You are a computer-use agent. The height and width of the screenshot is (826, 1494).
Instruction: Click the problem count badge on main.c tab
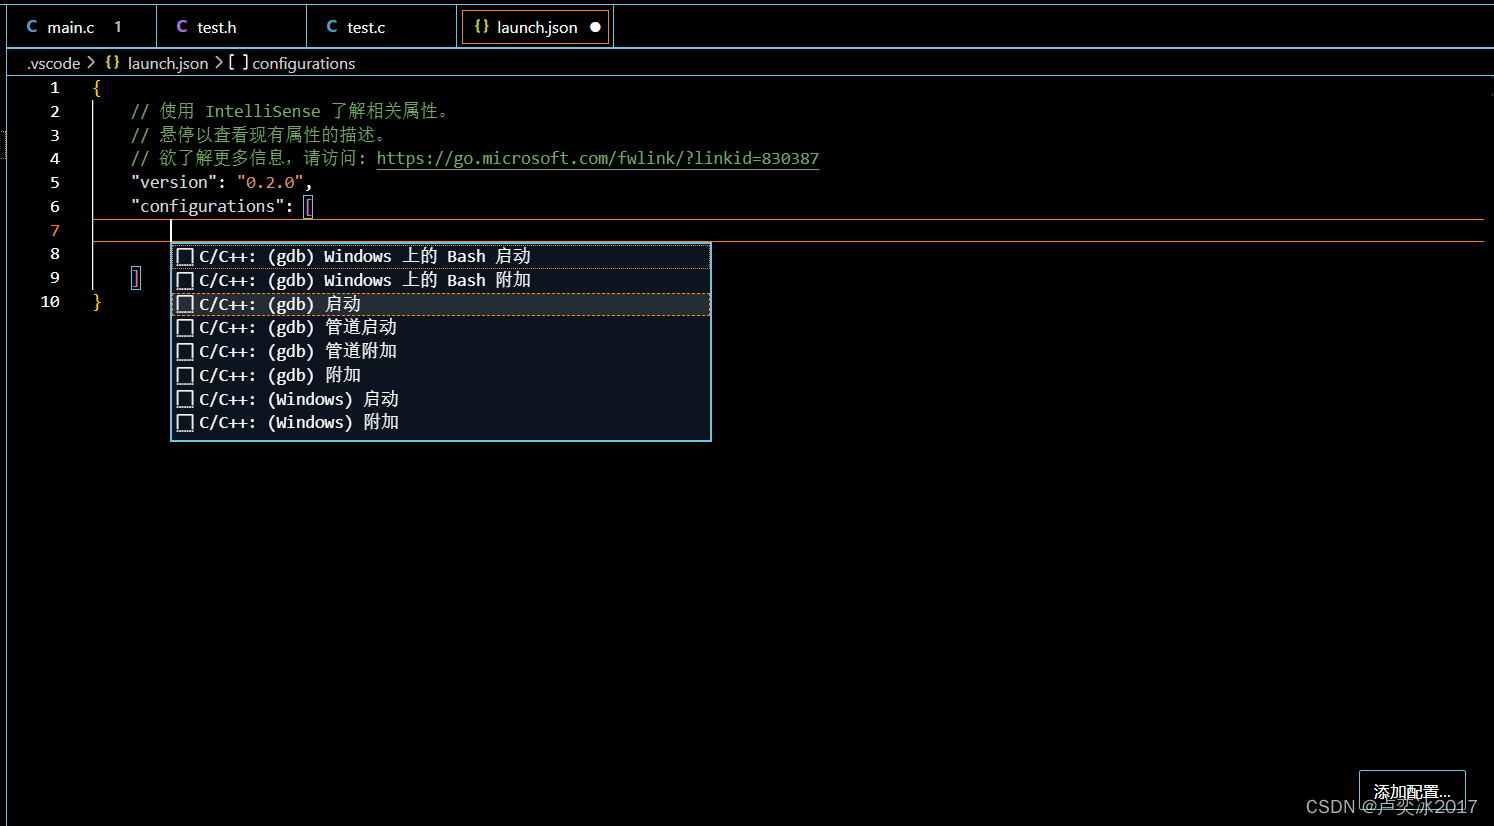pos(117,27)
